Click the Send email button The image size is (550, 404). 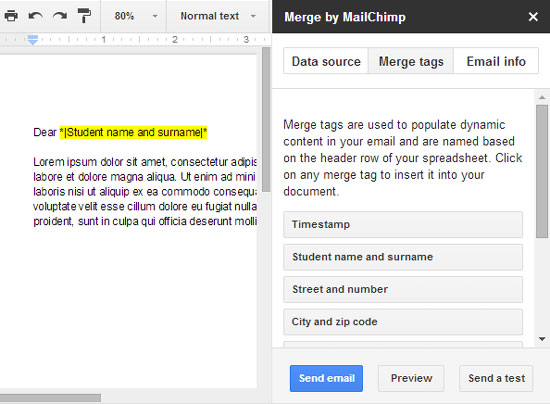(326, 378)
